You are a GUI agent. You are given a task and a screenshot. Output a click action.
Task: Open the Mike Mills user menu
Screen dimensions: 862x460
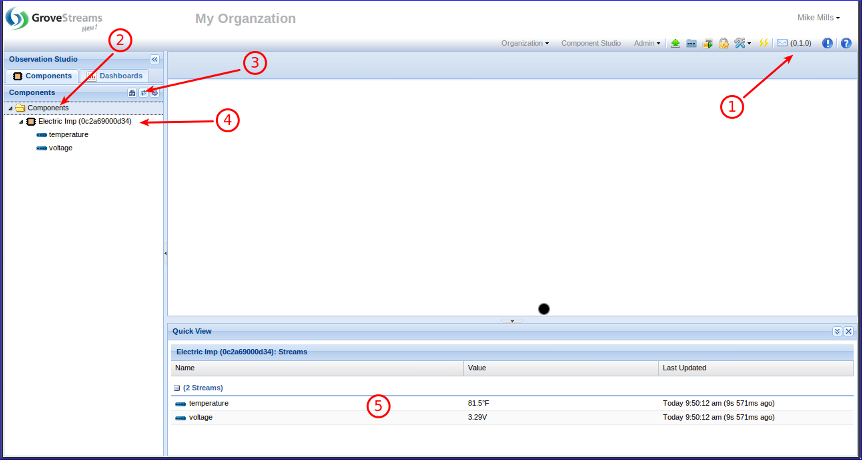[818, 18]
